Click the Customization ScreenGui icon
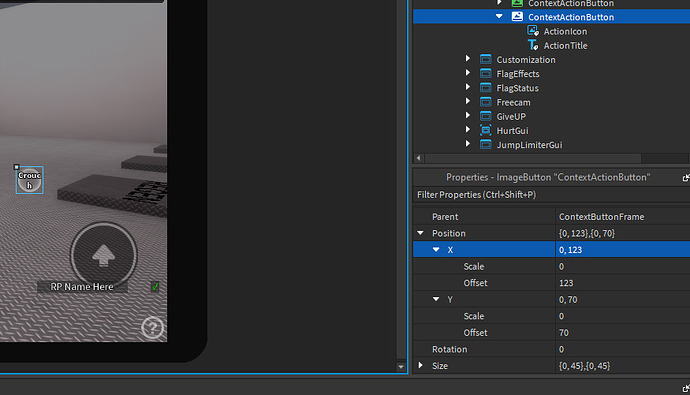The image size is (690, 395). point(485,59)
